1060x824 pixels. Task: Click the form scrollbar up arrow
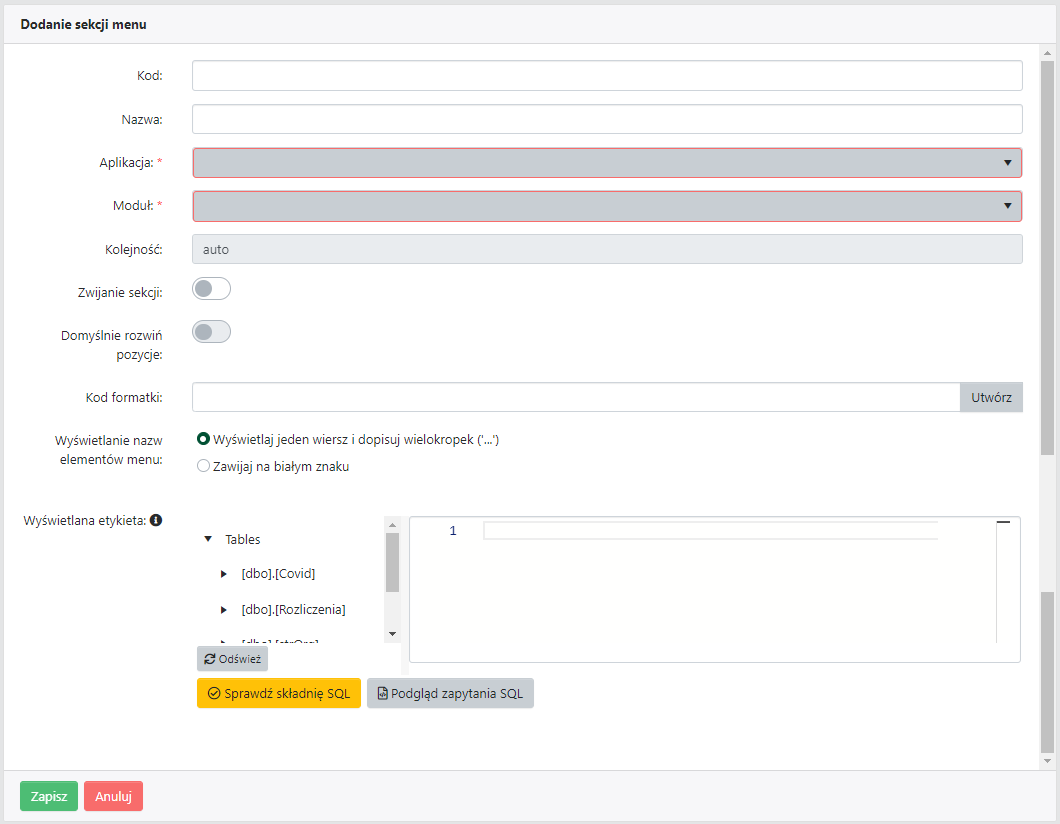1048,53
